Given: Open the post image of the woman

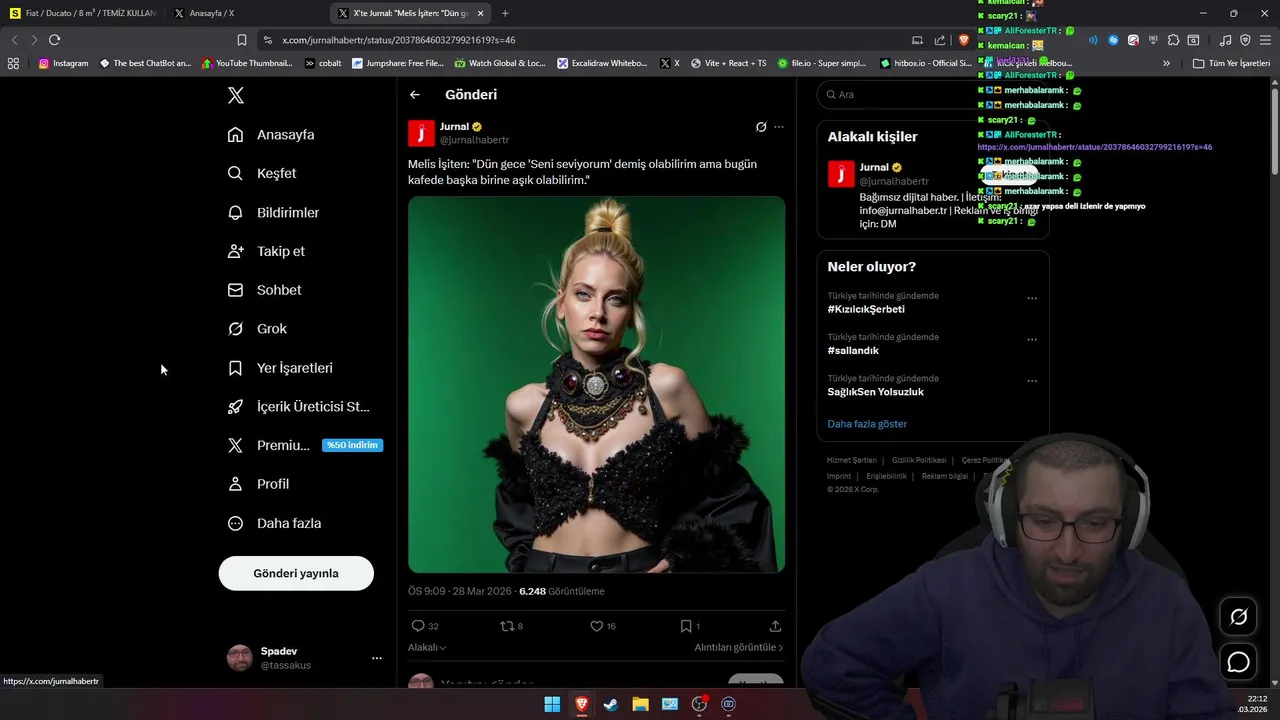Looking at the screenshot, I should click(596, 384).
